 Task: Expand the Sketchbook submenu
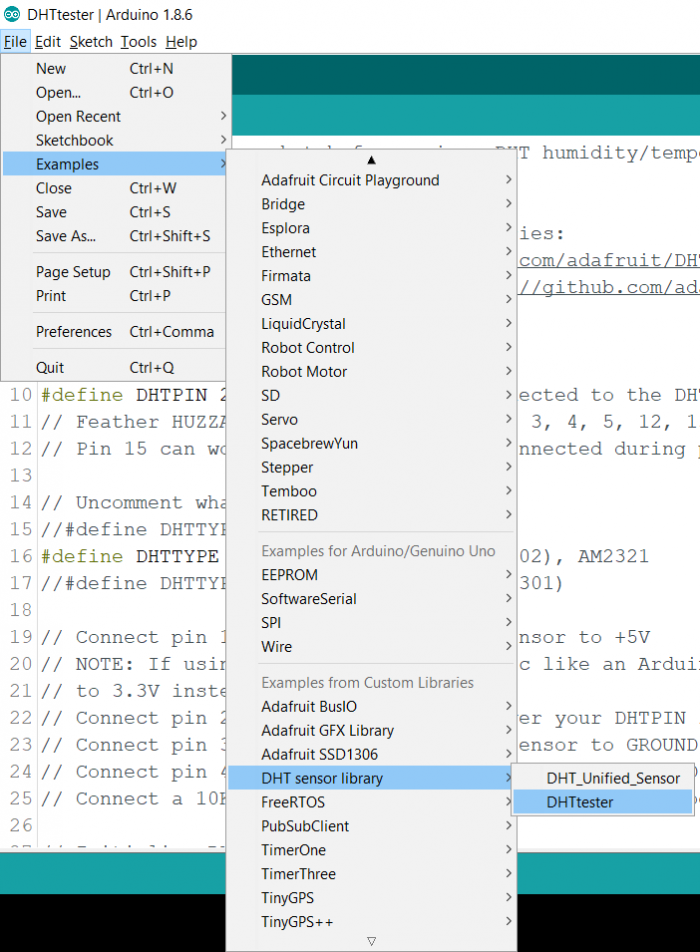pos(115,140)
